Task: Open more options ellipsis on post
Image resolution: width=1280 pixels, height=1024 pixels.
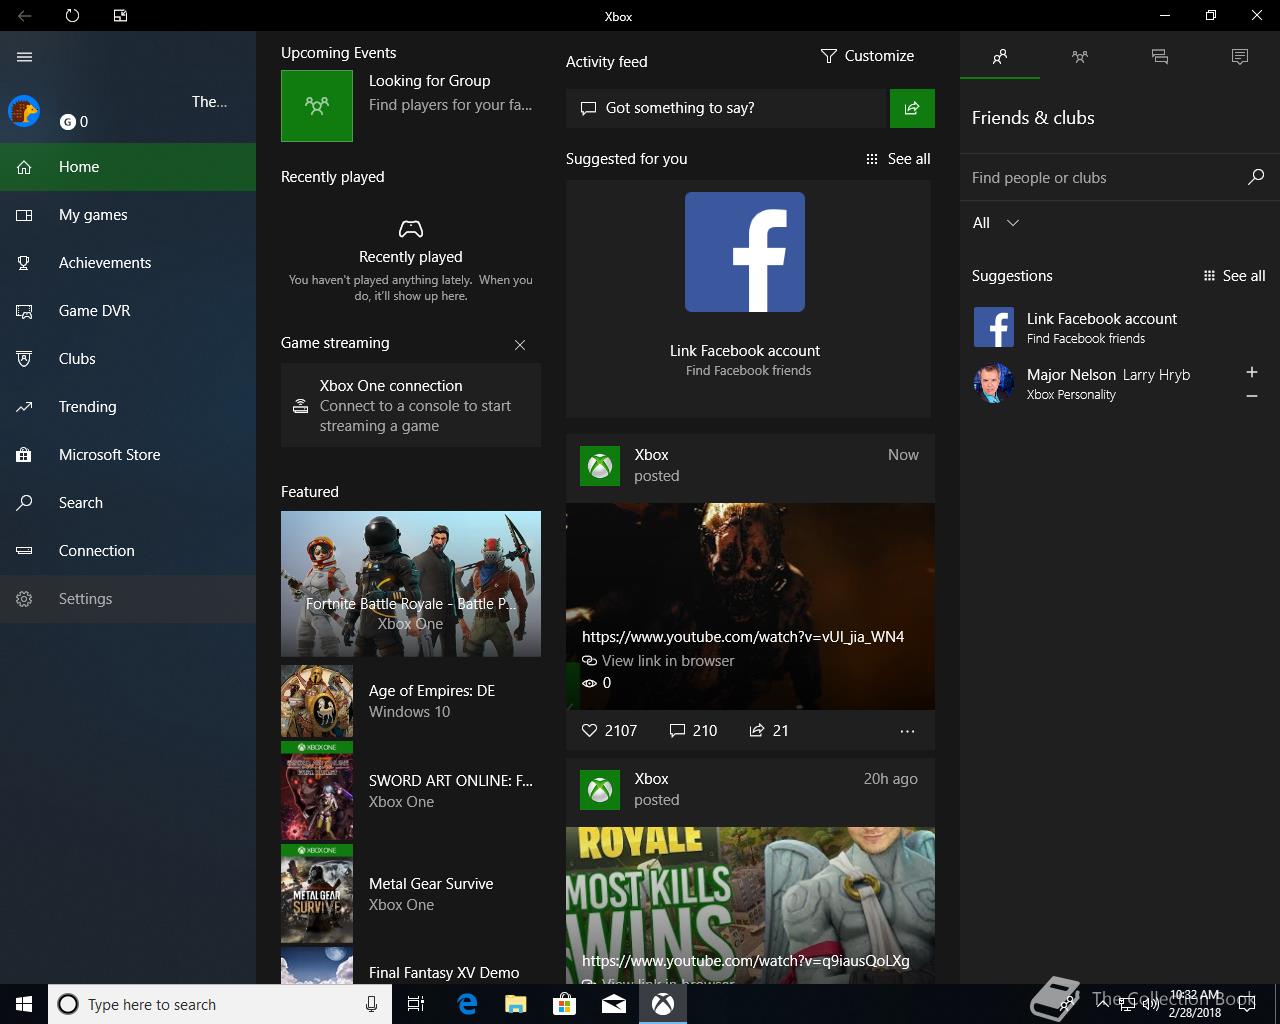Action: (907, 731)
